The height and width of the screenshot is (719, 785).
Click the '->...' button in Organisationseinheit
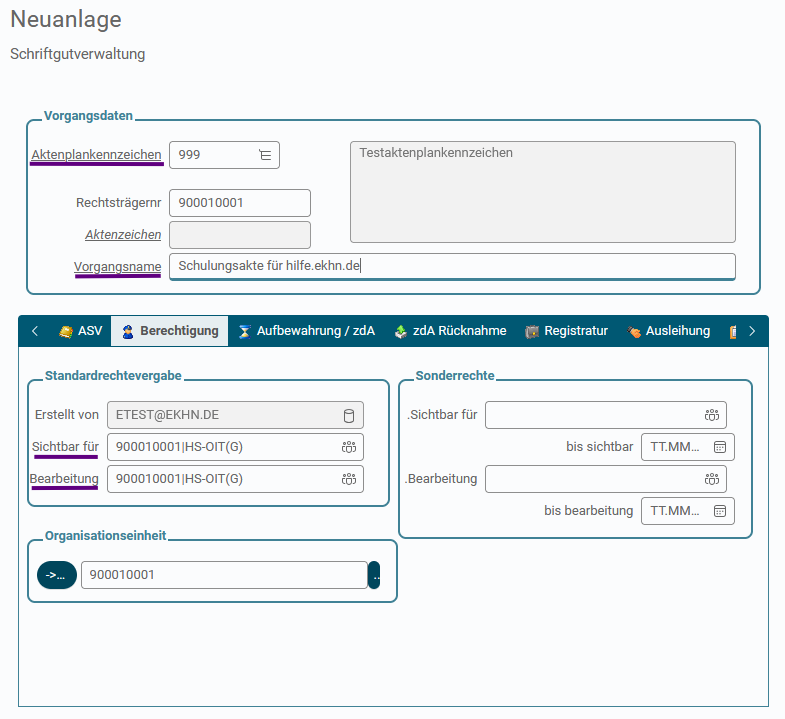coord(57,575)
